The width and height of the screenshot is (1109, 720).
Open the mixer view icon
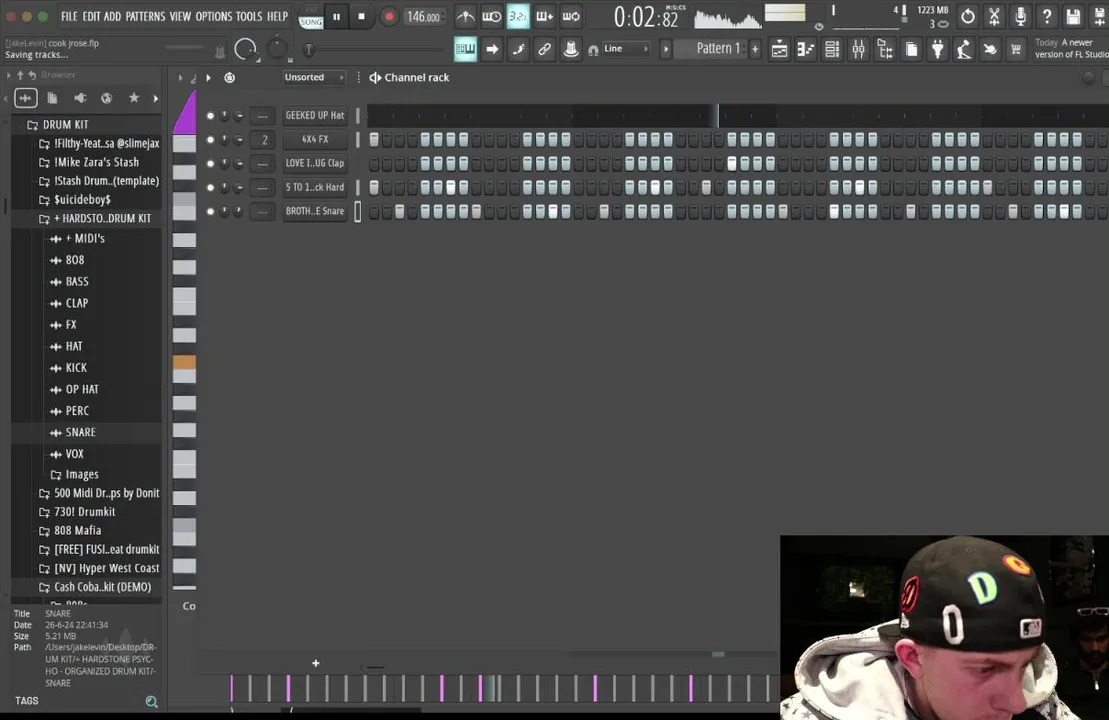(859, 49)
